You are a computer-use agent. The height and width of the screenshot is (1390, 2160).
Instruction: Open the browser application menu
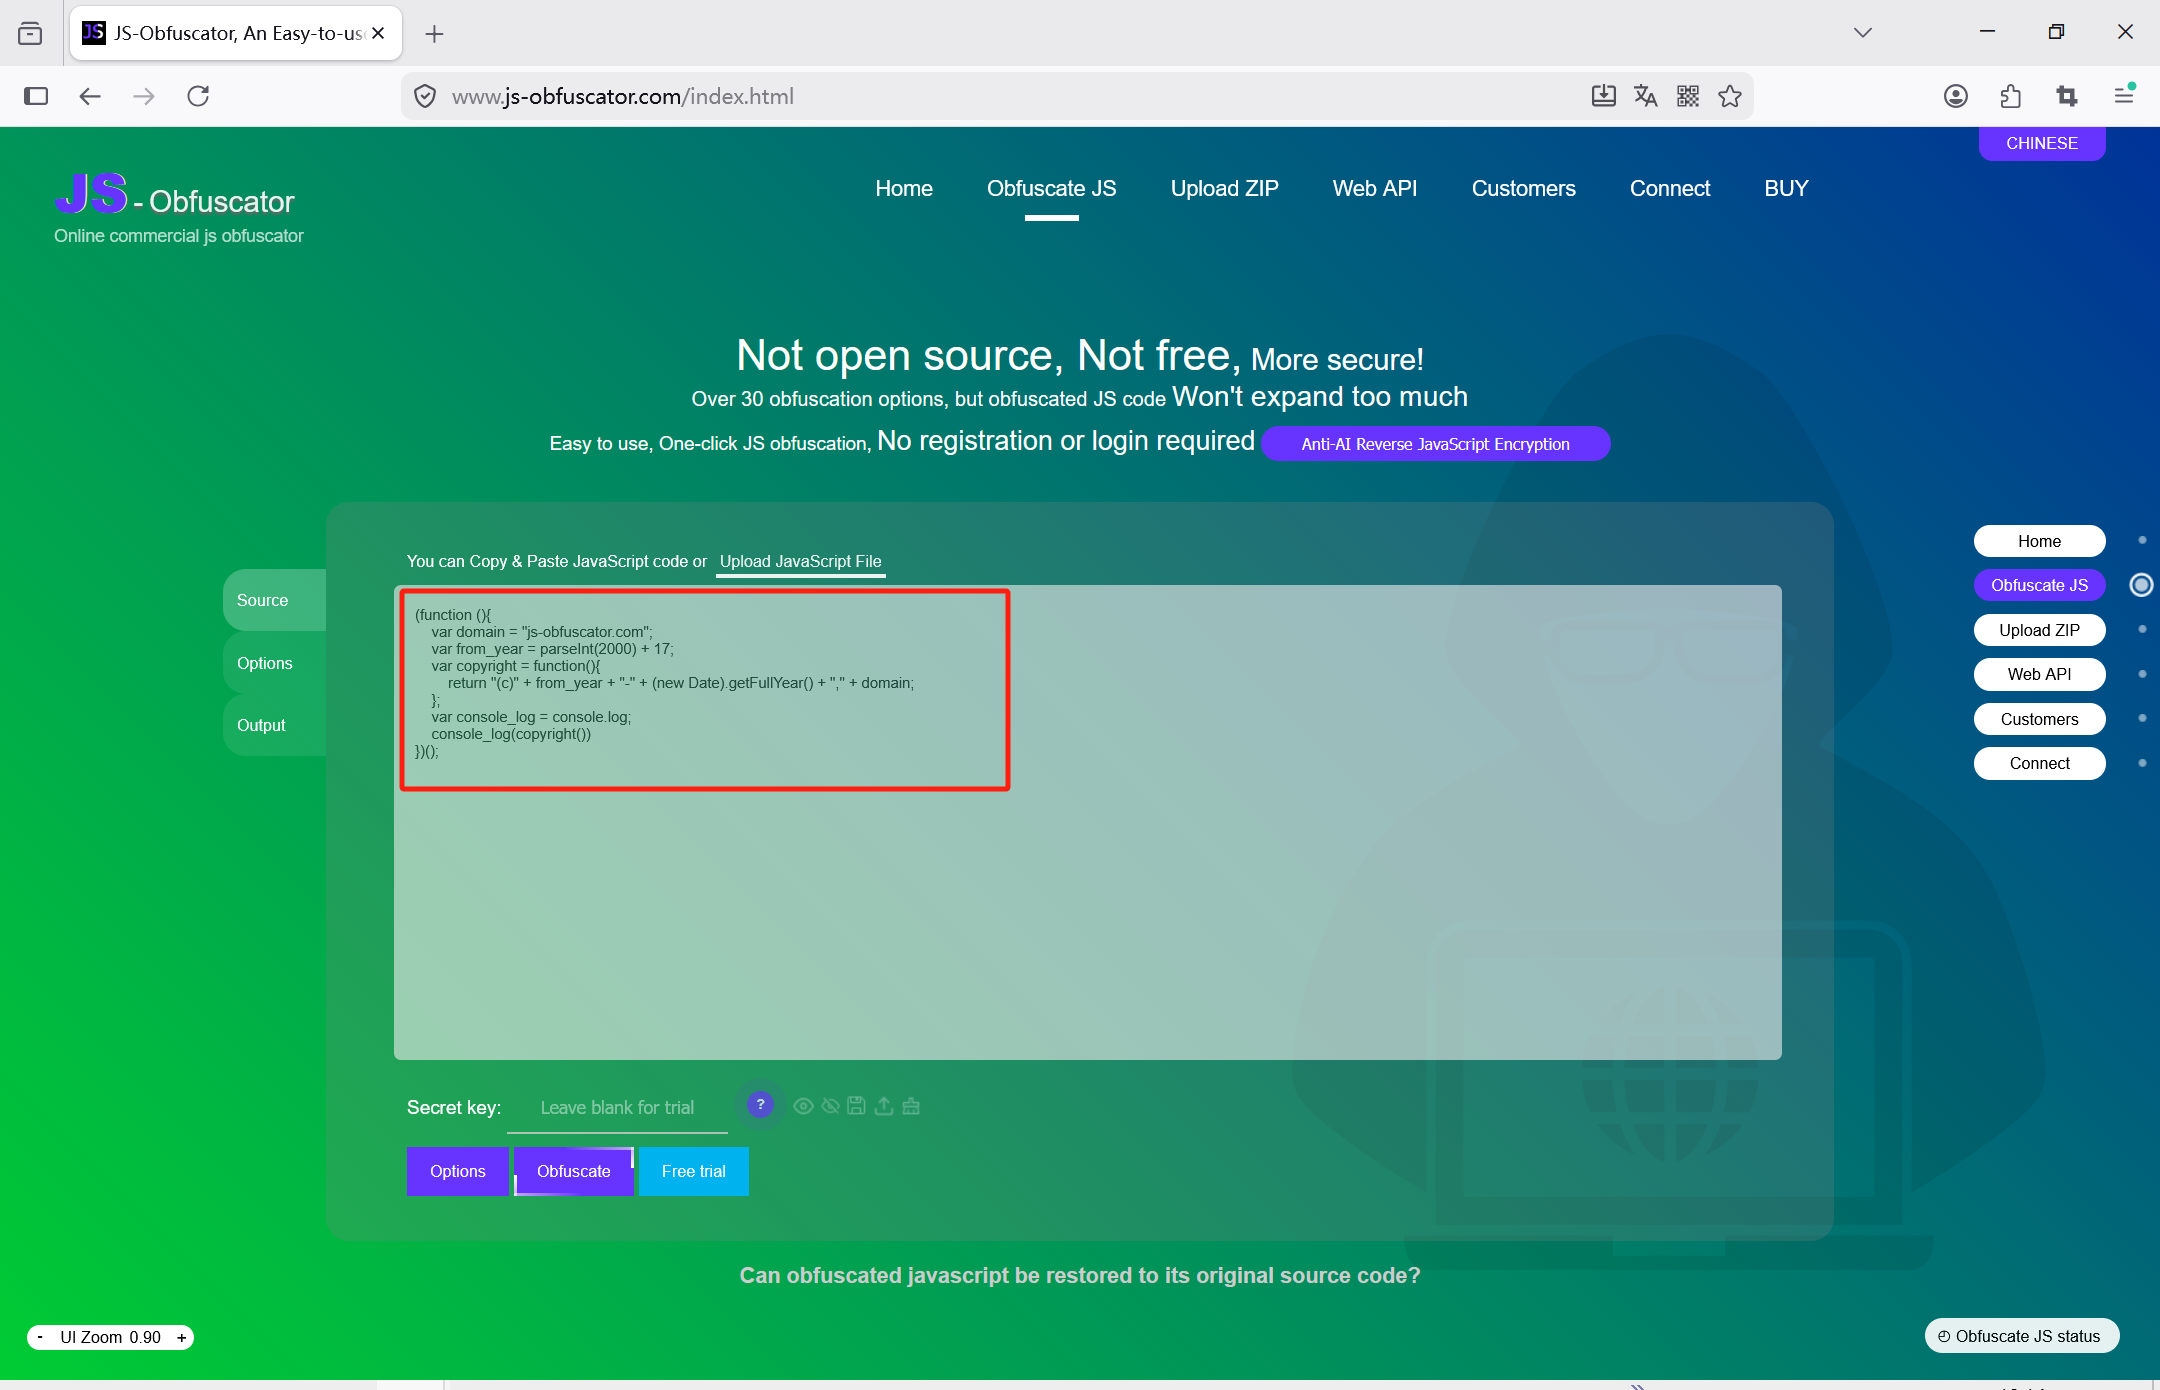click(x=2124, y=96)
